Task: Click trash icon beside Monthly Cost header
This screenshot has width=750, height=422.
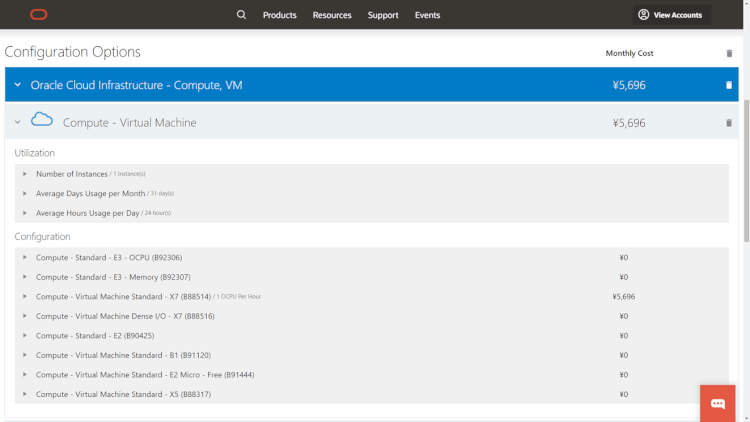Action: coord(729,53)
